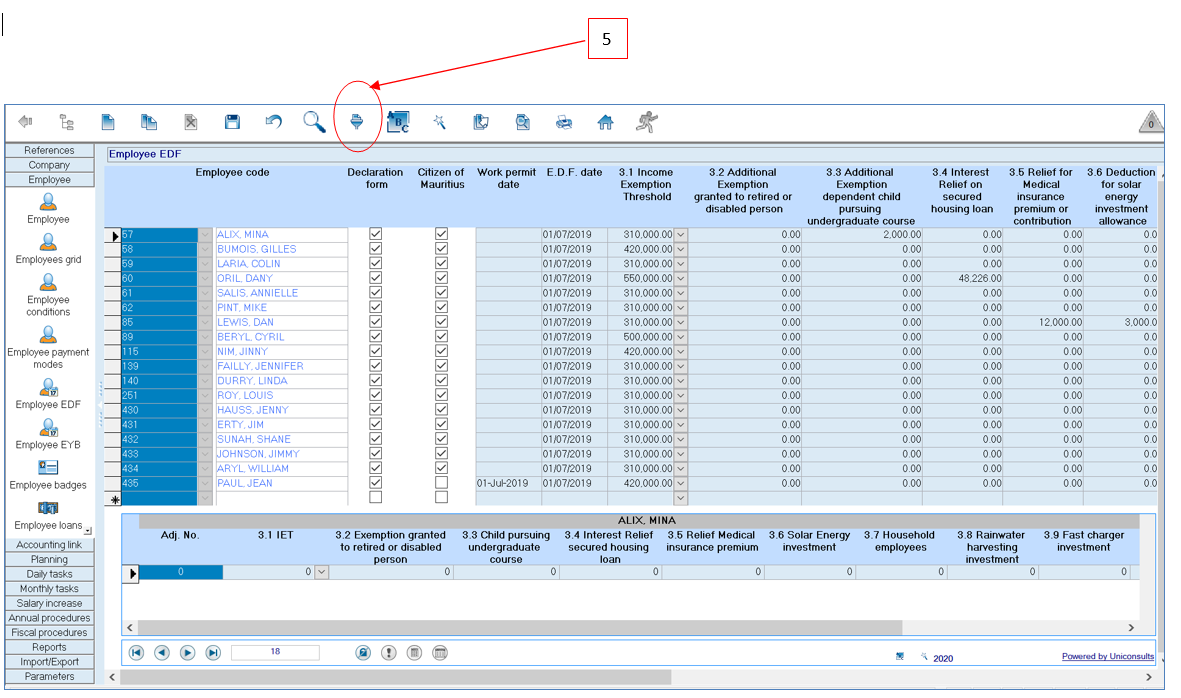
Task: Open the Company menu section
Action: 50,165
